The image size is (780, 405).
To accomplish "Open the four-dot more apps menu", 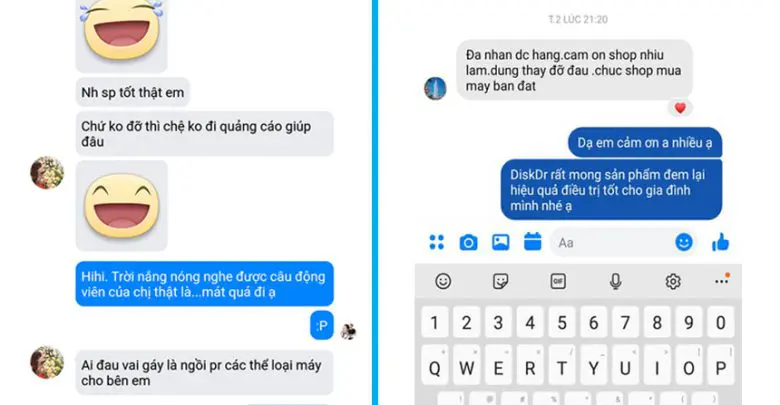I will (x=436, y=242).
